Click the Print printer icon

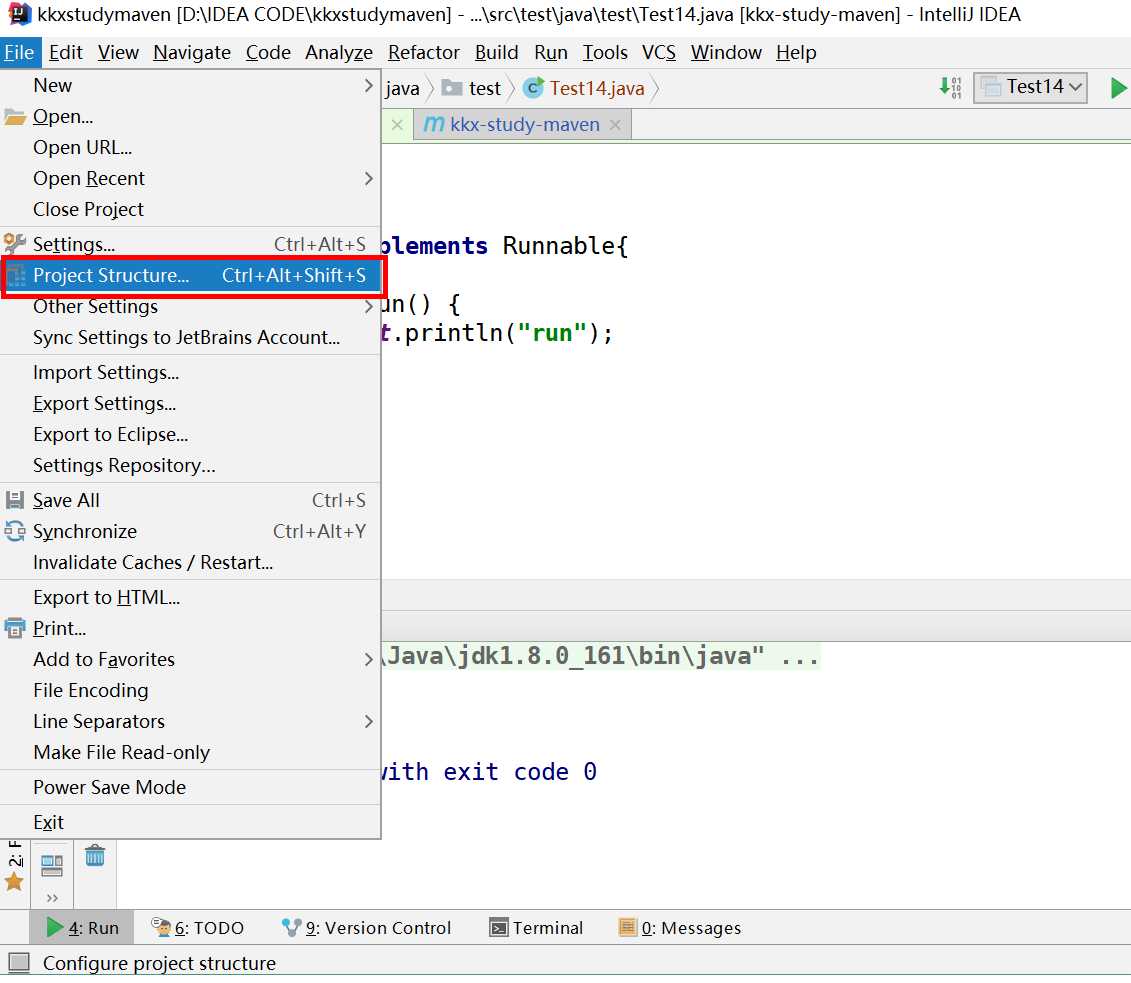[15, 628]
